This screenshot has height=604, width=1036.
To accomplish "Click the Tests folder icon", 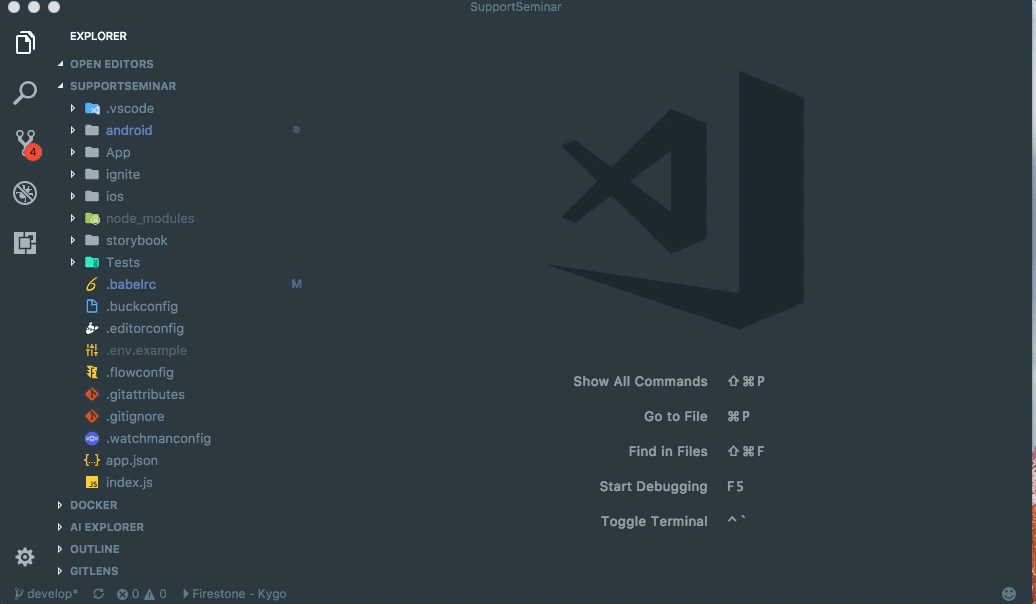I will 92,262.
